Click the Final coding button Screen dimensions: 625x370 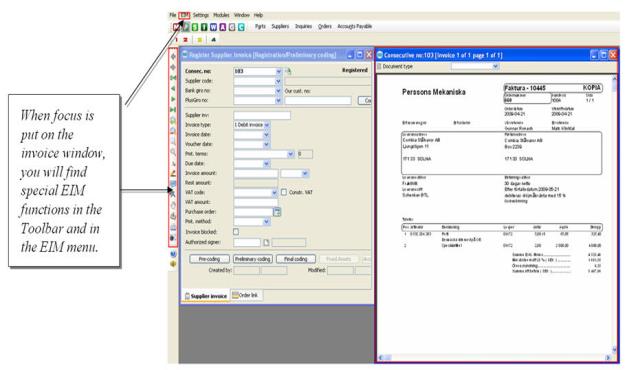coord(296,259)
